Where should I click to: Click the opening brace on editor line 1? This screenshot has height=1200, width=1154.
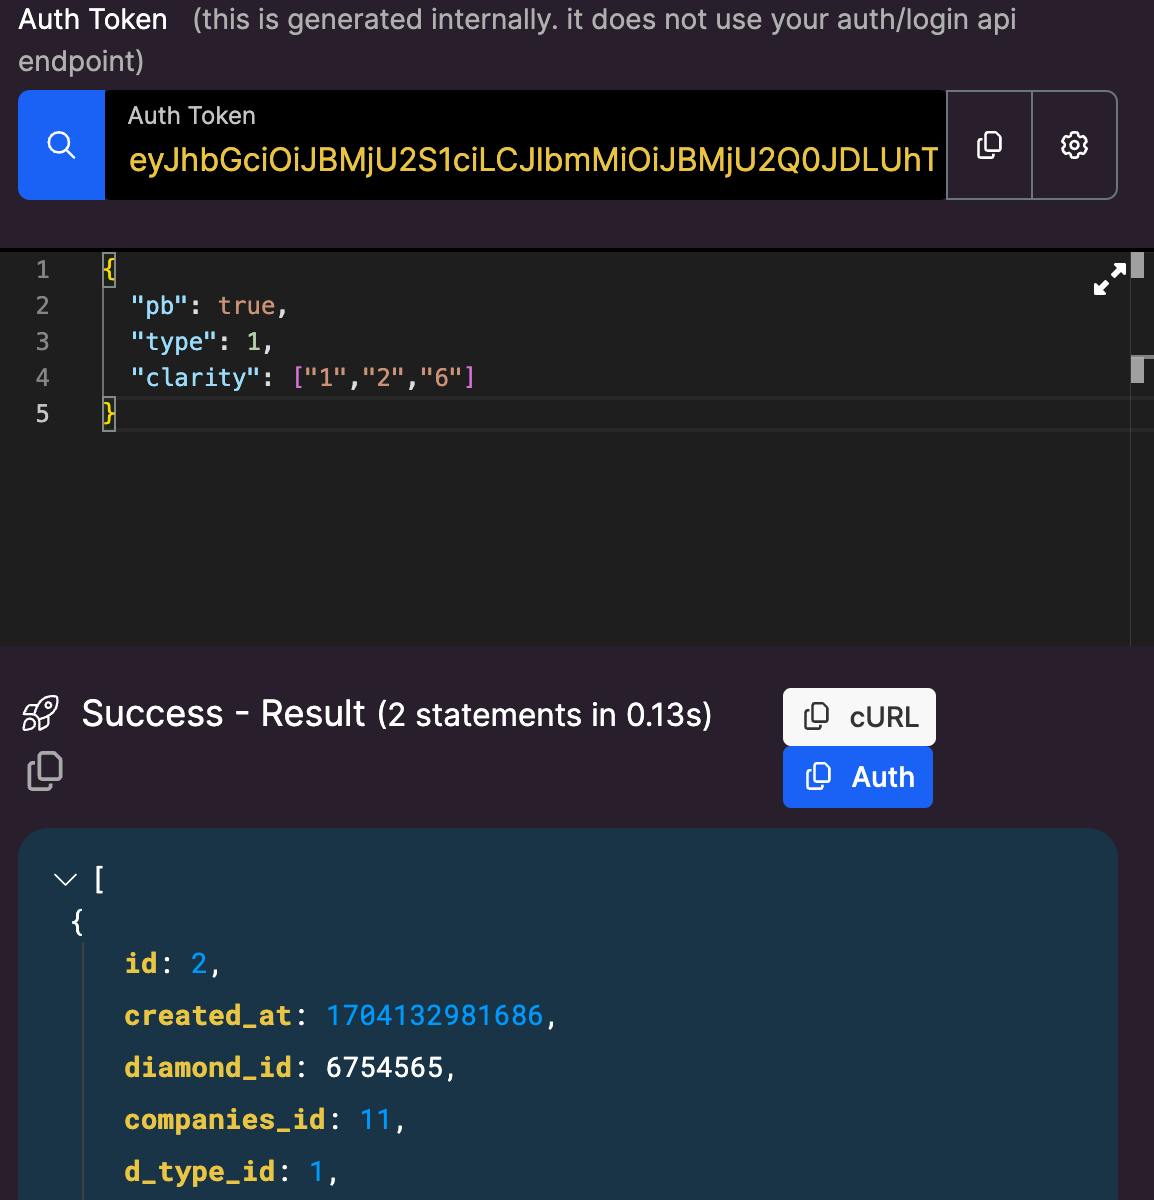(x=109, y=269)
